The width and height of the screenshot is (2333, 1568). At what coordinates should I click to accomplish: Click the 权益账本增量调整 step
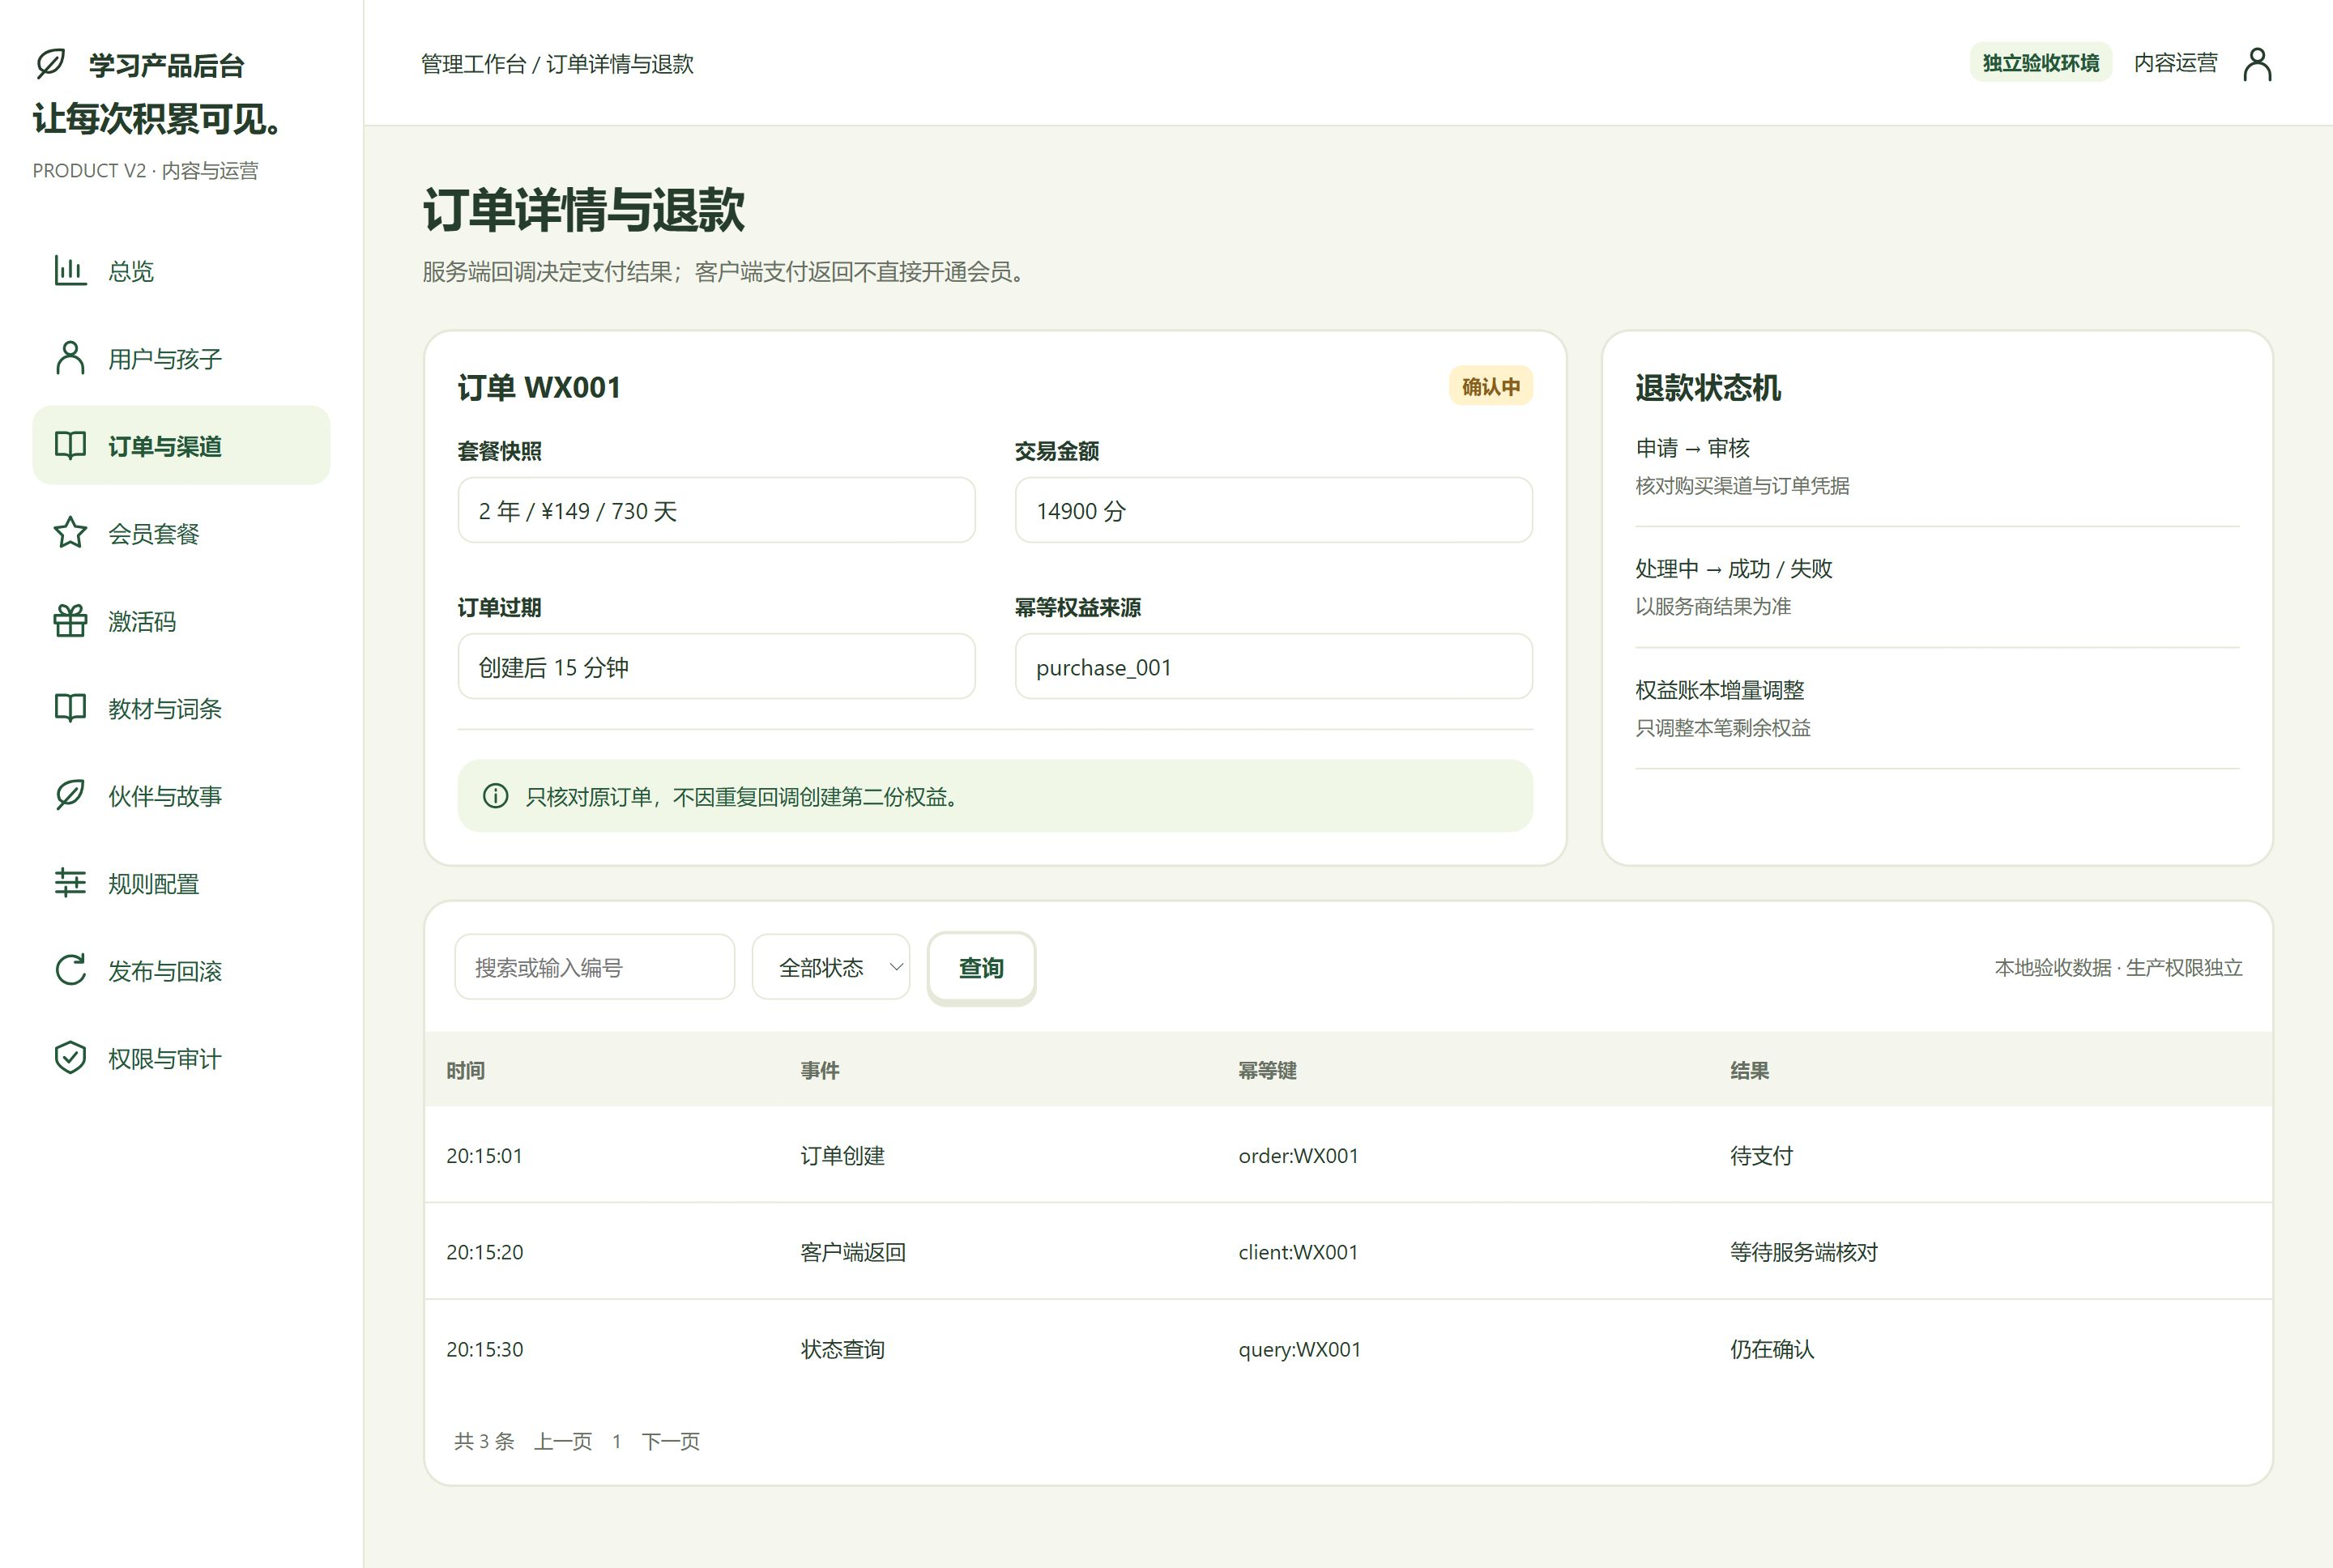click(x=1719, y=689)
